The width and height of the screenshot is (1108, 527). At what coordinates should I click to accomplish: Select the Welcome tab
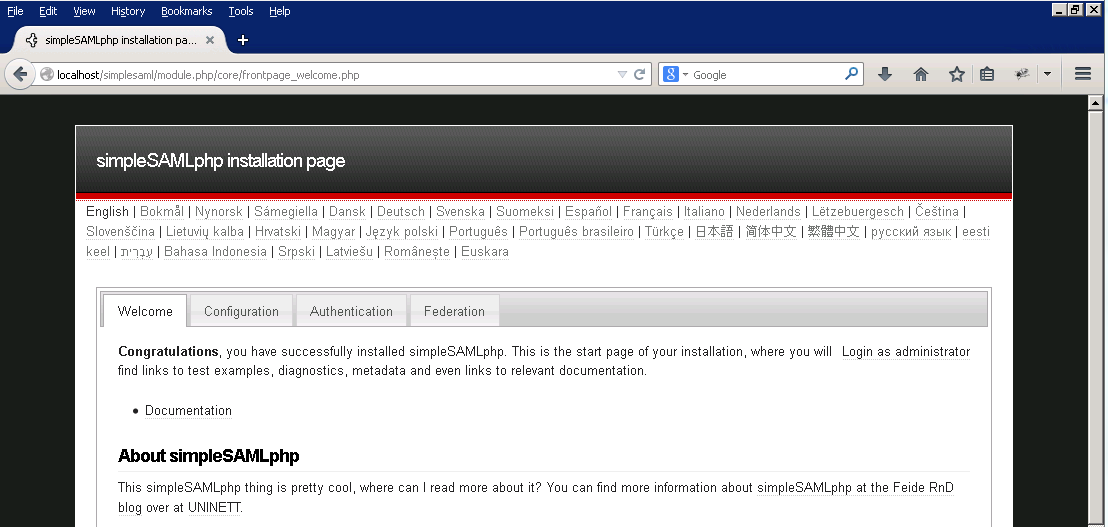[x=145, y=311]
